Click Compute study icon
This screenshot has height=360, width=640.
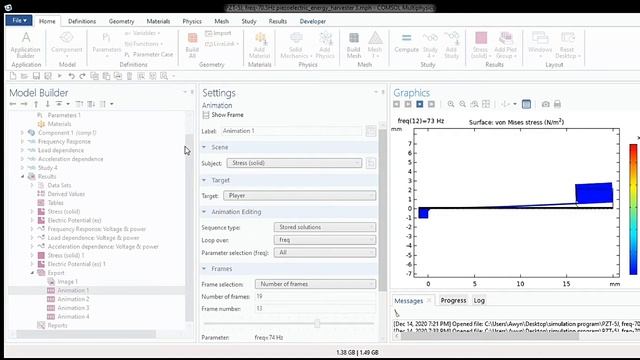pyautogui.click(x=407, y=43)
